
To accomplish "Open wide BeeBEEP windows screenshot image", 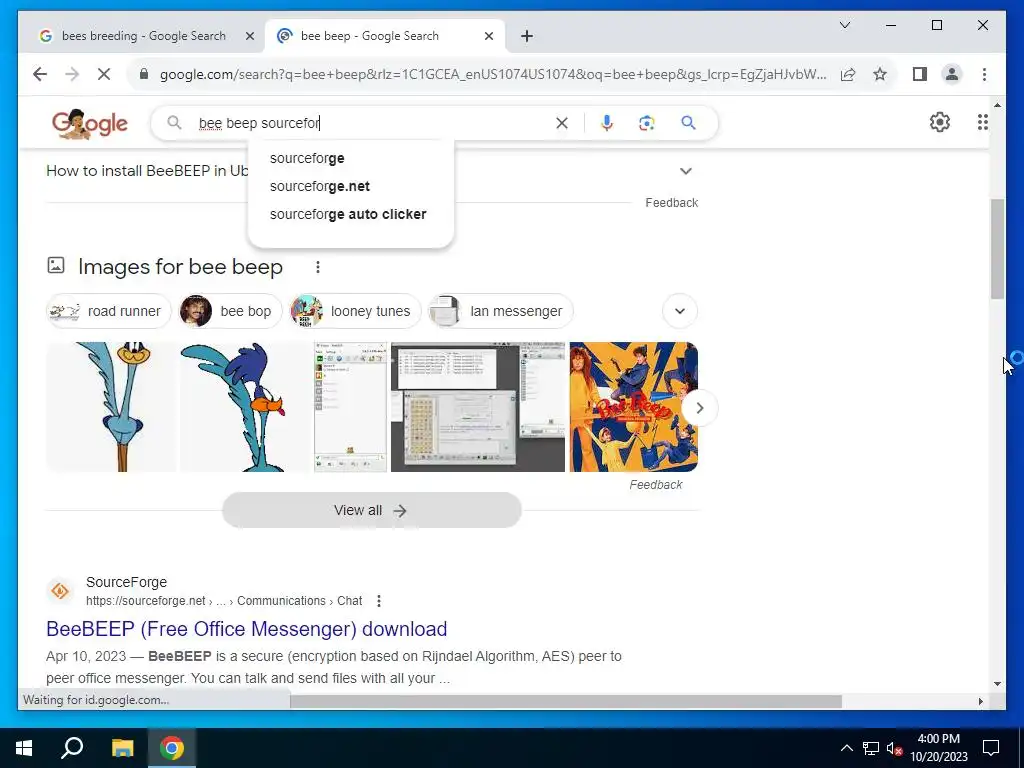I will point(478,406).
